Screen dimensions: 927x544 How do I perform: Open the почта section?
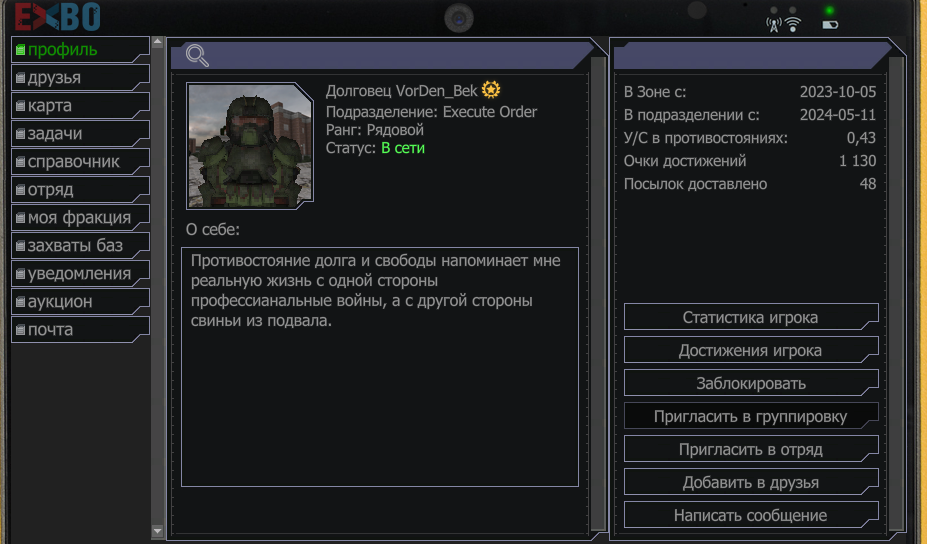80,329
